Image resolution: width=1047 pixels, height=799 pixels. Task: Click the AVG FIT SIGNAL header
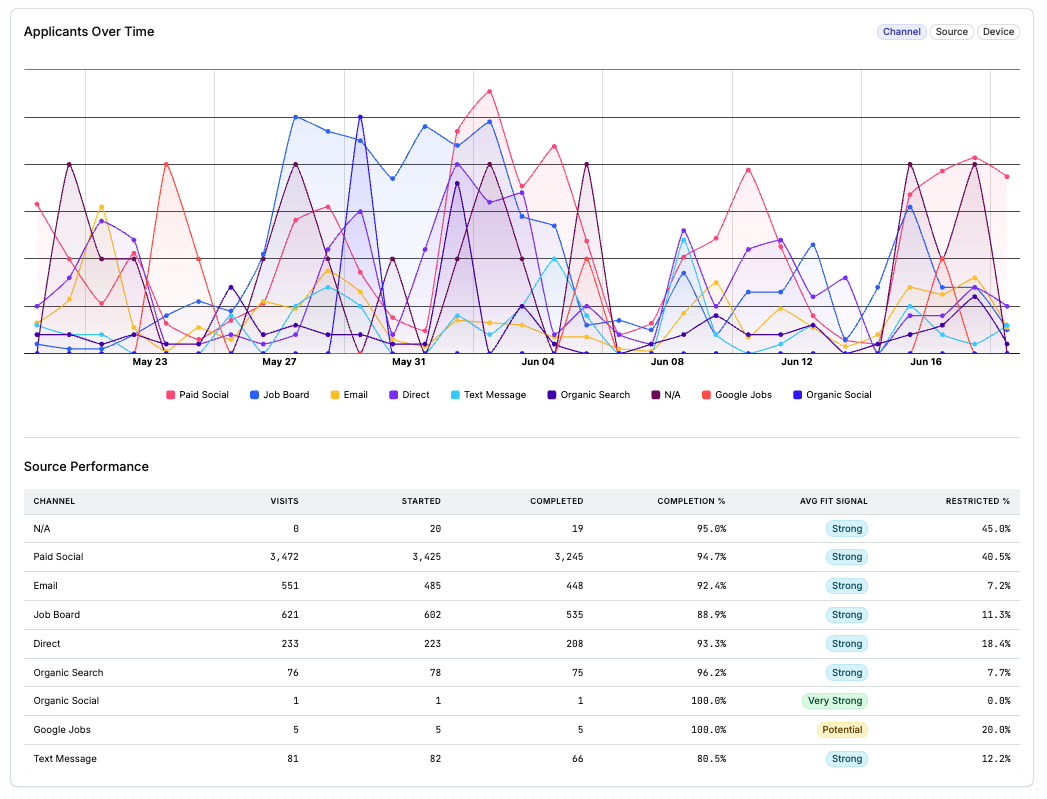click(833, 501)
